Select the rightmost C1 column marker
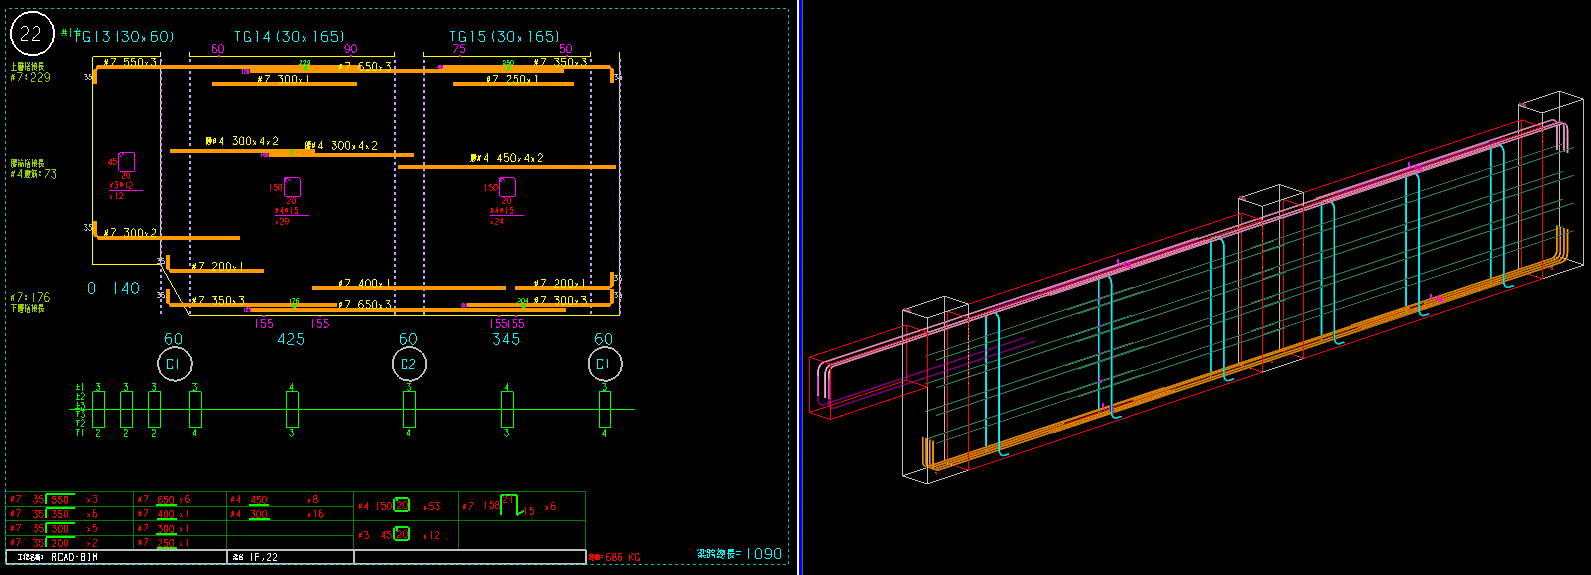1591x575 pixels. pos(604,364)
